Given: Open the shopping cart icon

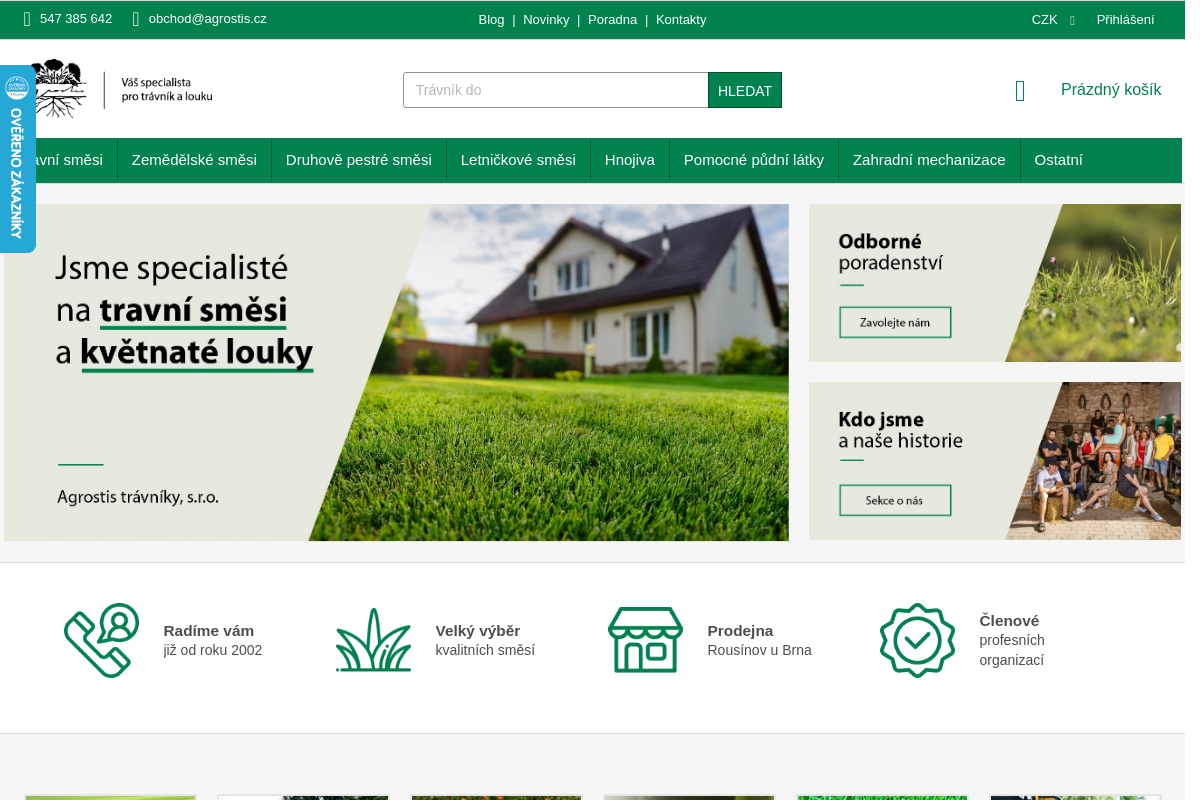Looking at the screenshot, I should tap(1019, 90).
